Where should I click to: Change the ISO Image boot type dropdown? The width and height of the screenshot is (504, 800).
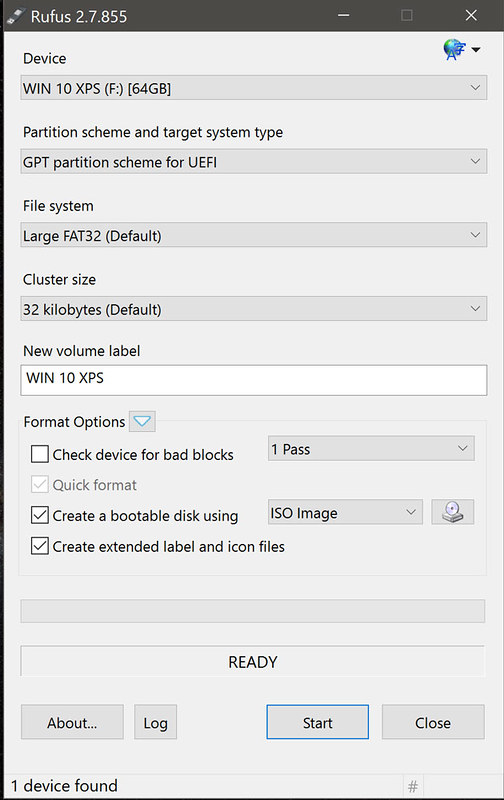[345, 512]
